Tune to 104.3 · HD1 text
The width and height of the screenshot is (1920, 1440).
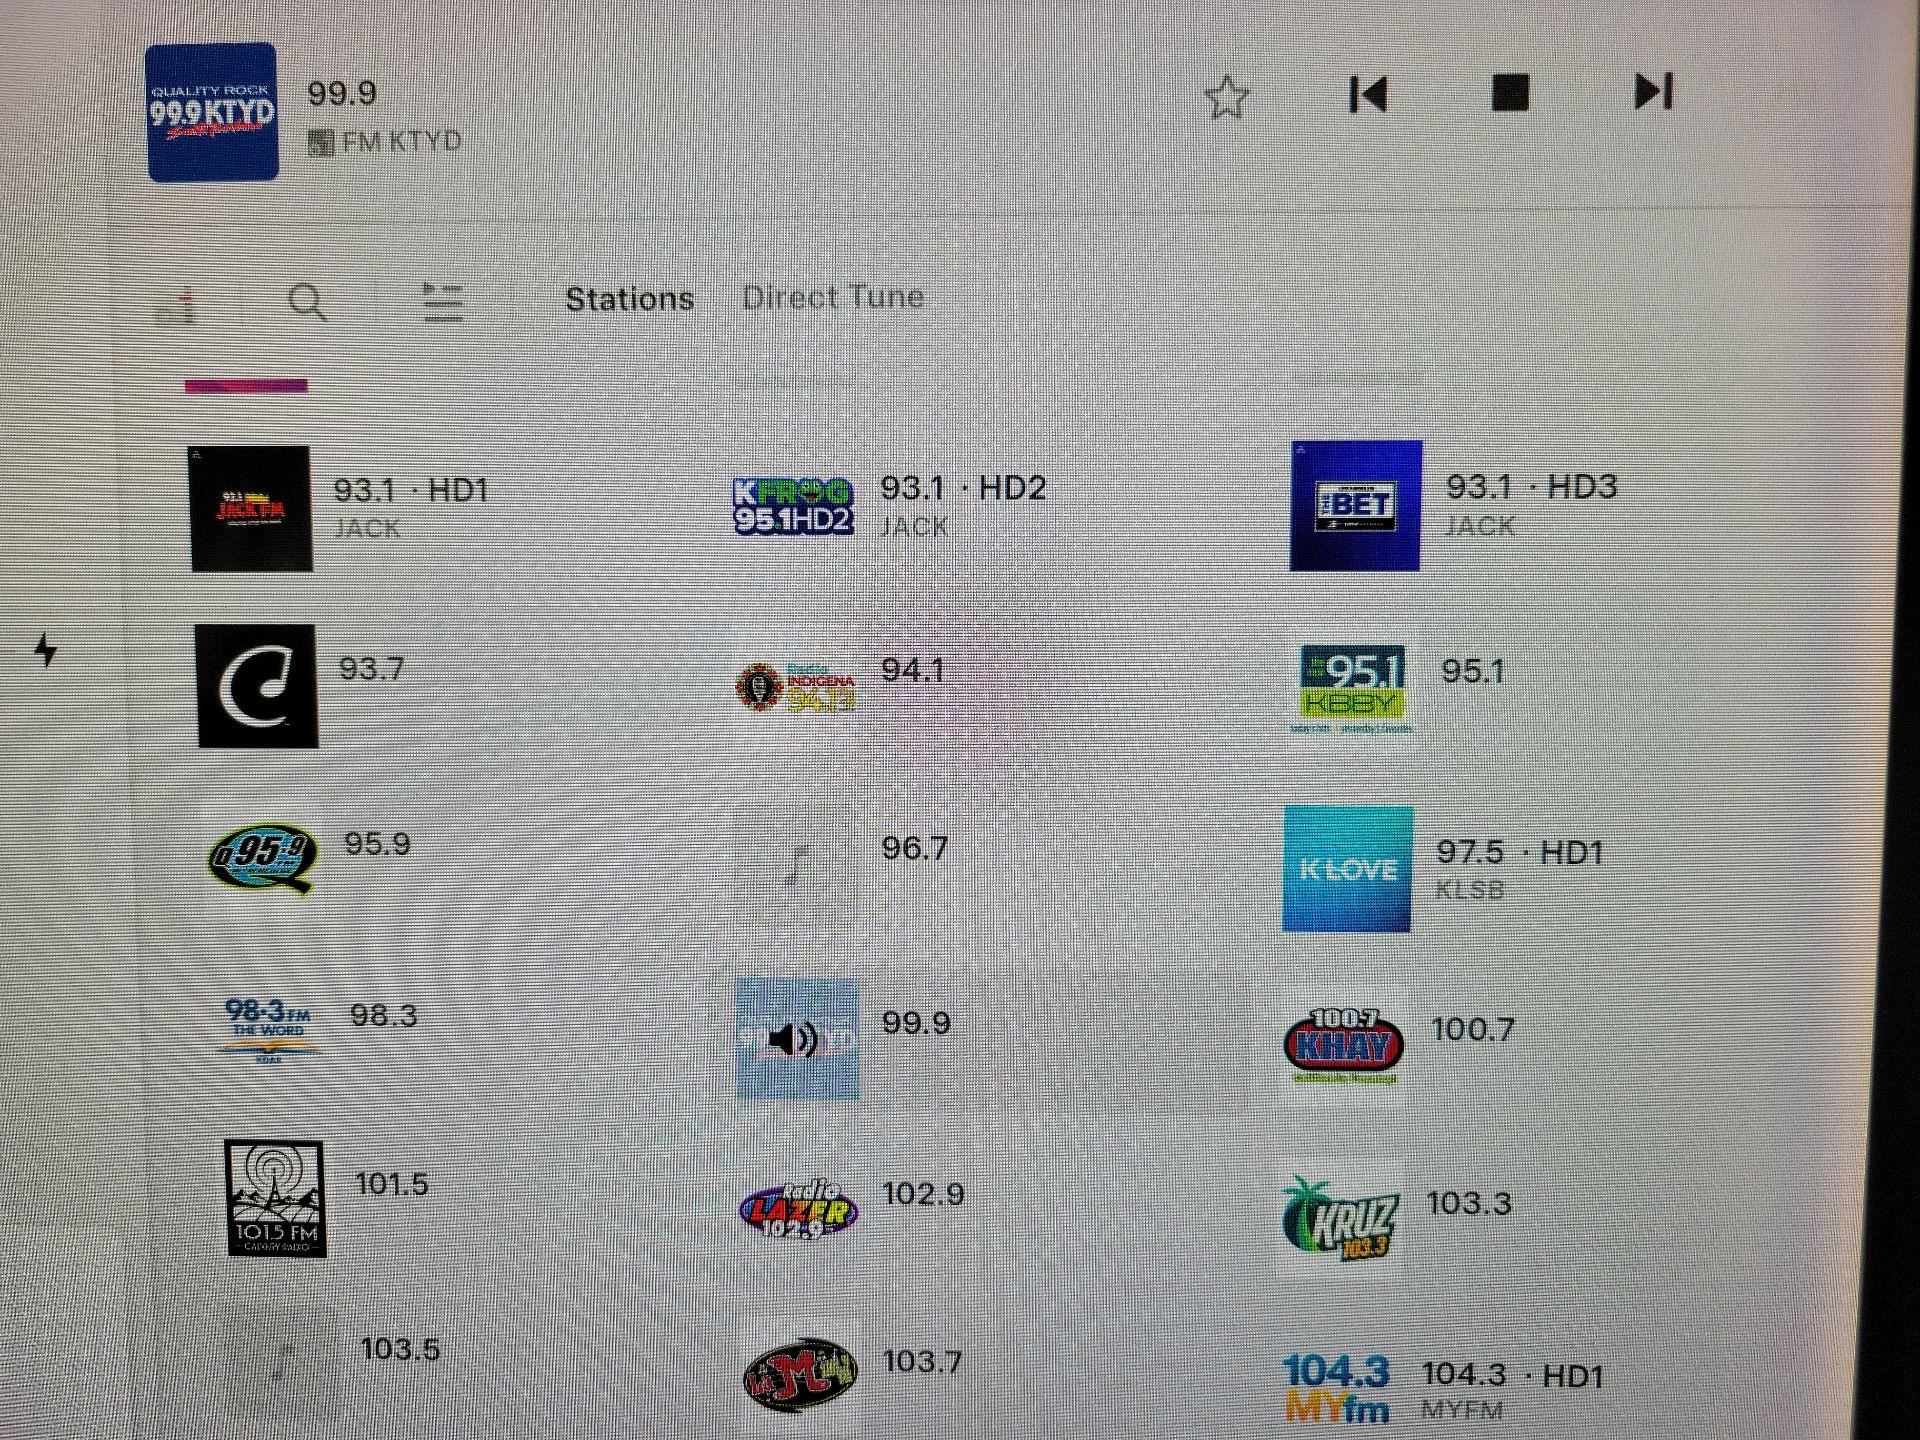point(1513,1376)
